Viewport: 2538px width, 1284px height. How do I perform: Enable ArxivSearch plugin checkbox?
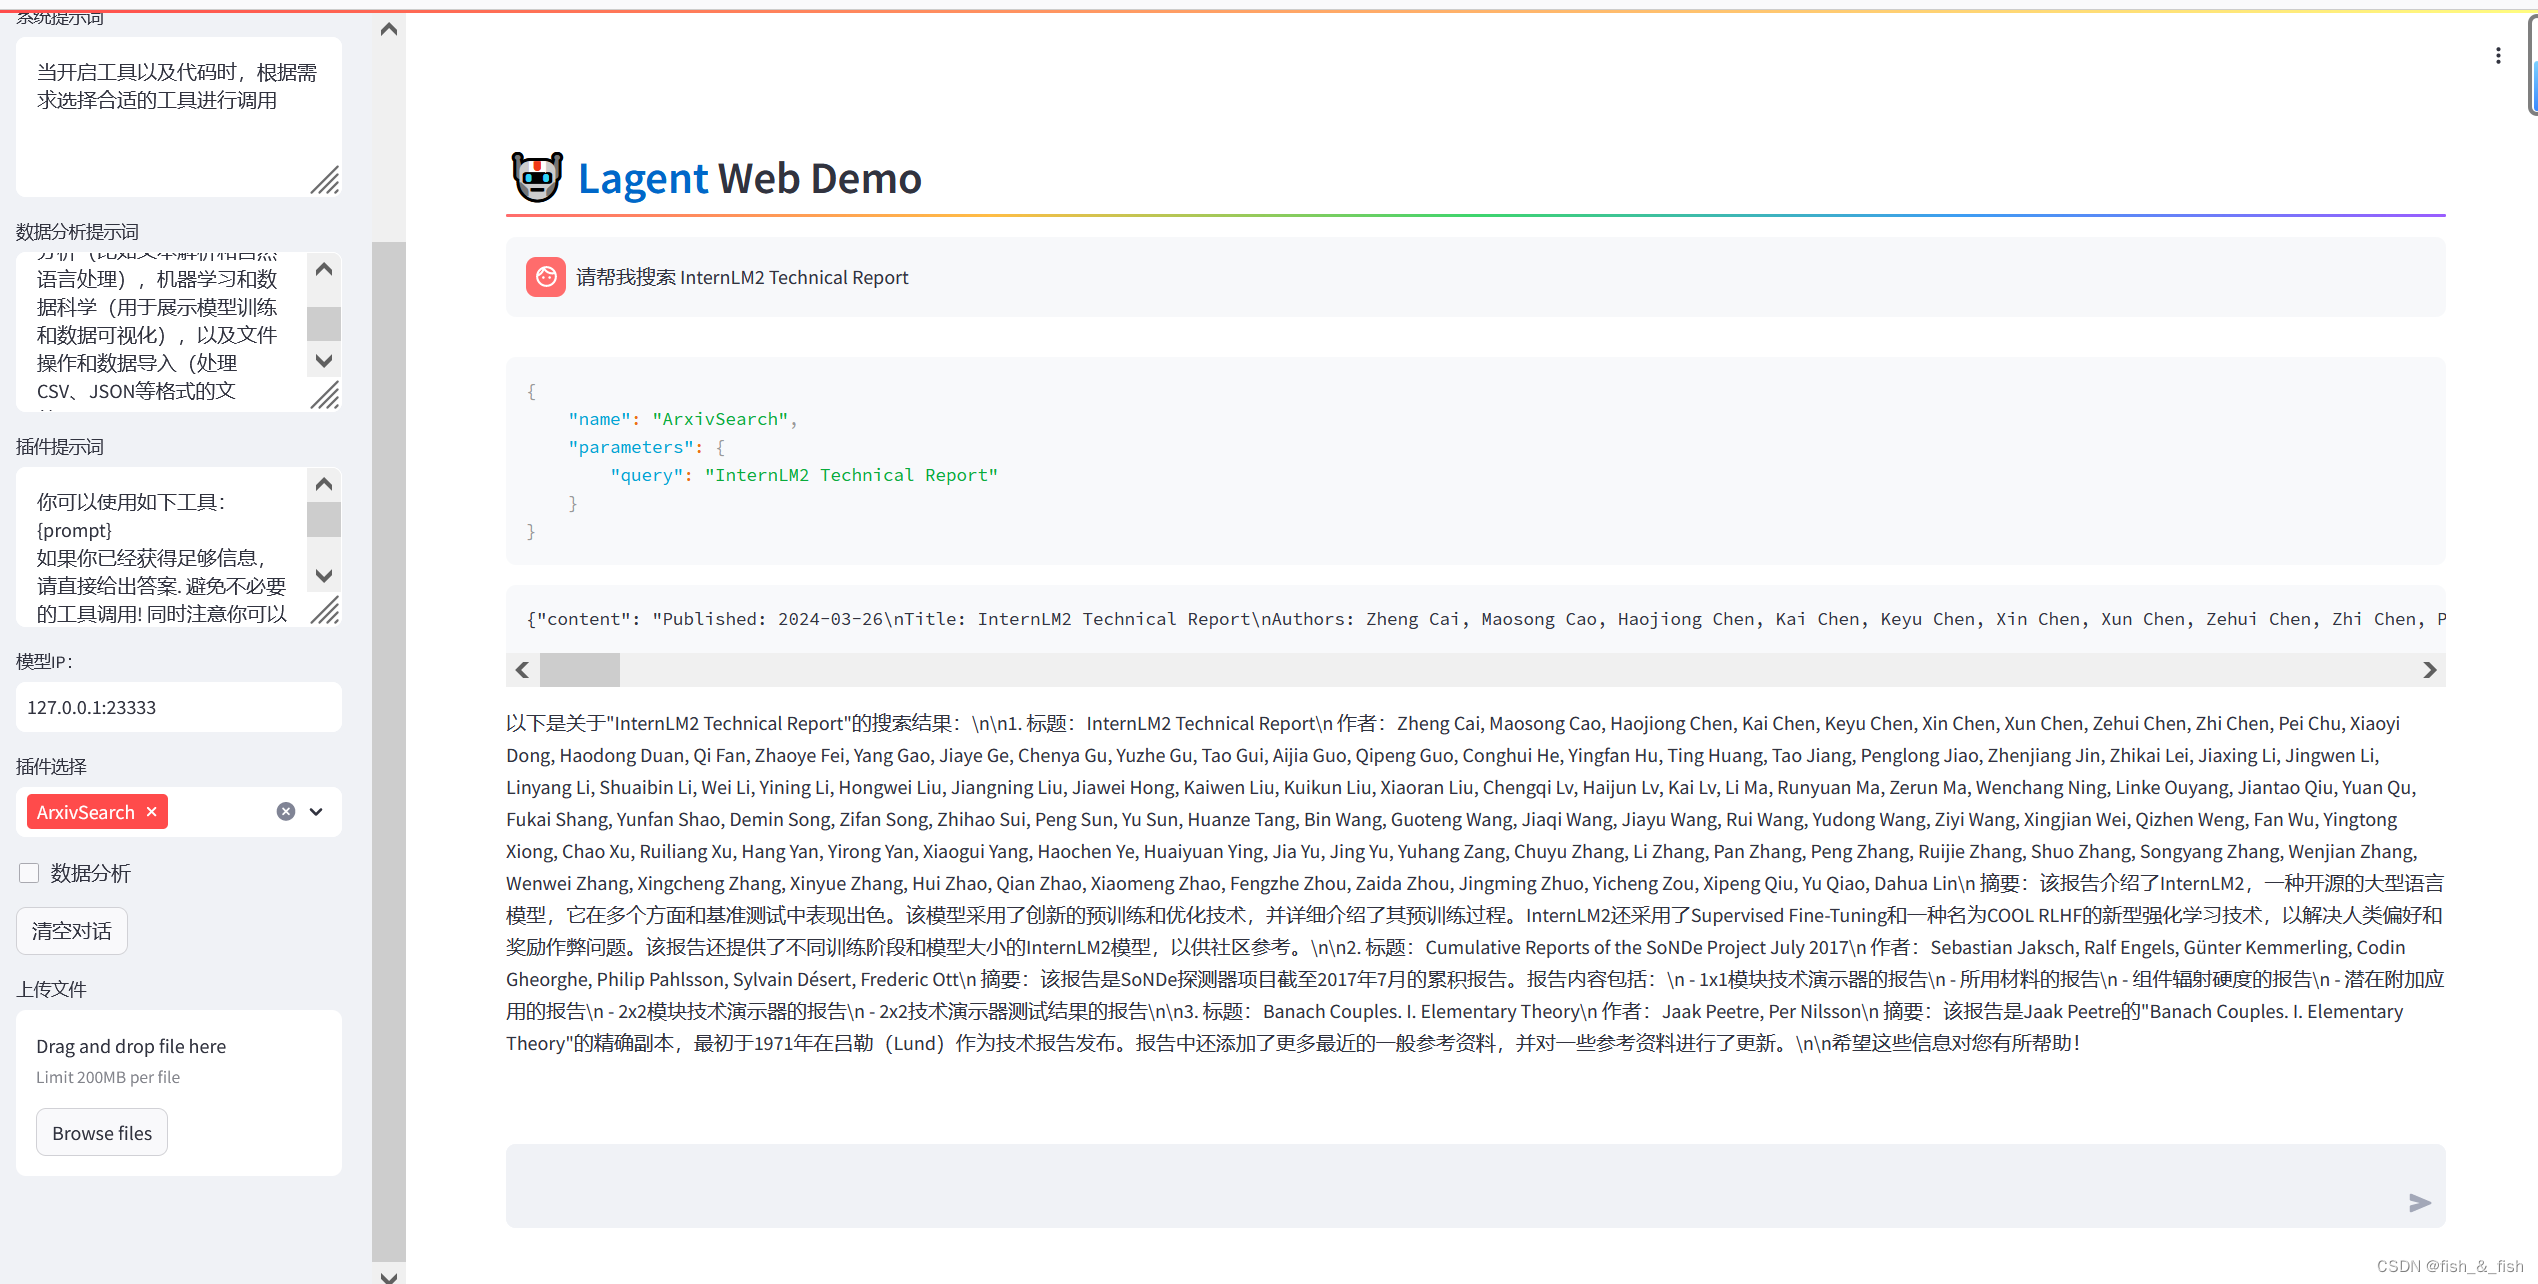(92, 811)
